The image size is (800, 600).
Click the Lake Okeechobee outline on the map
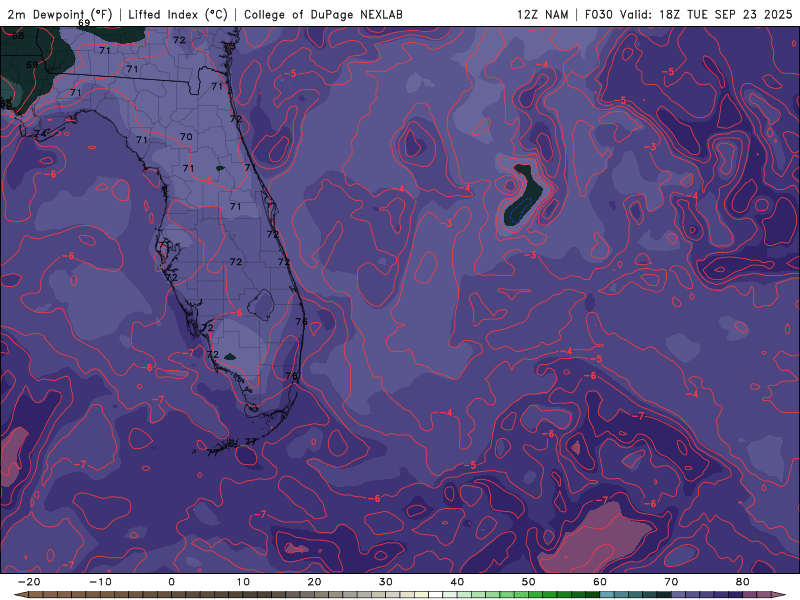coord(261,305)
